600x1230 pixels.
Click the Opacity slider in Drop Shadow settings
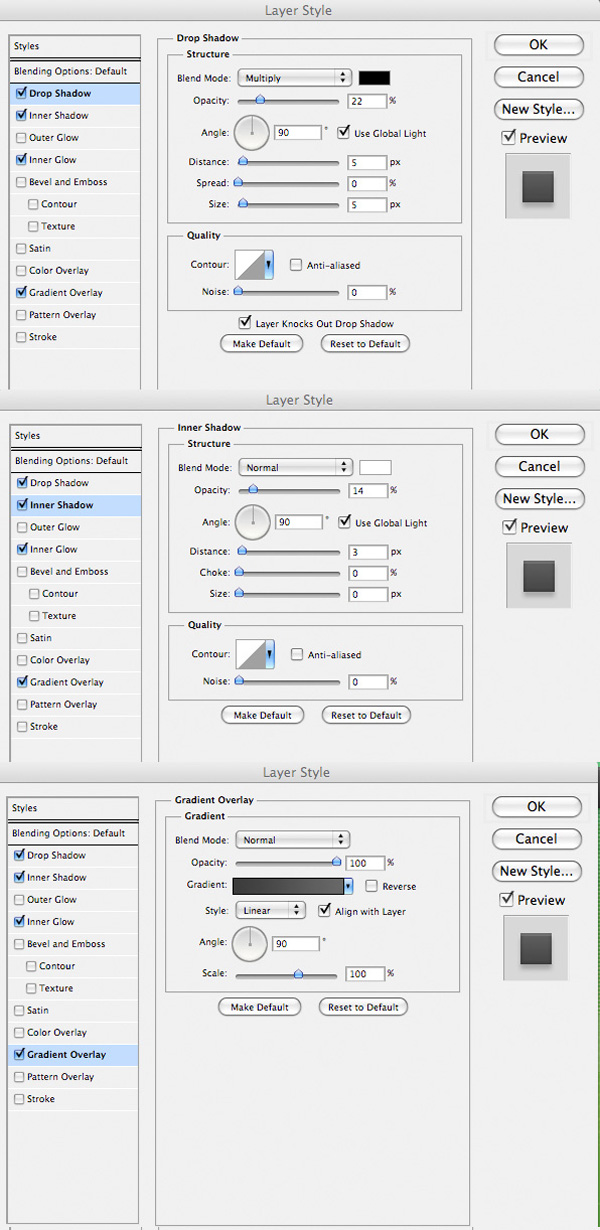(x=287, y=100)
